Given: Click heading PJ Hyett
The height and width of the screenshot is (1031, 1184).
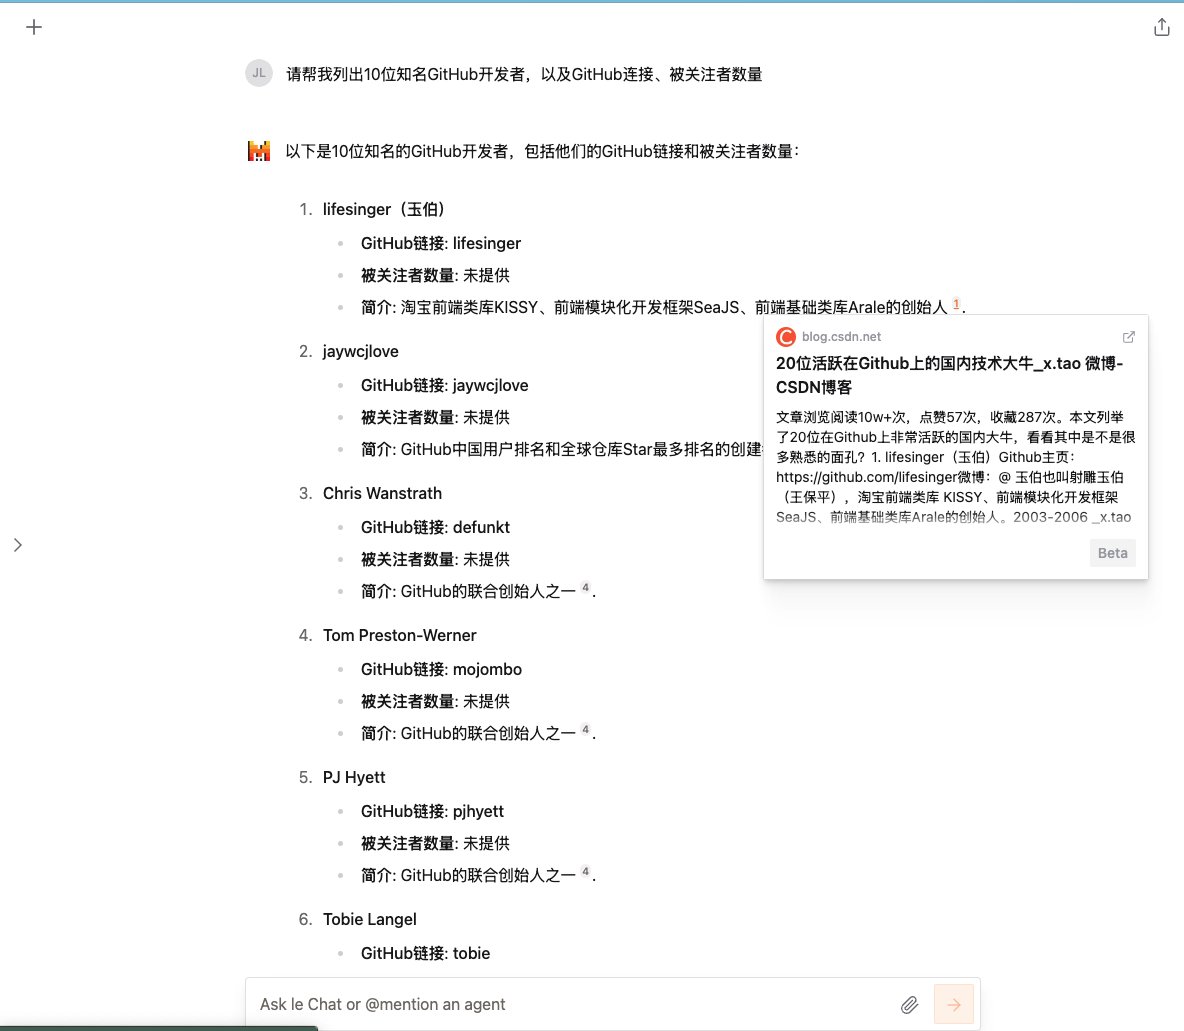Looking at the screenshot, I should [x=353, y=777].
